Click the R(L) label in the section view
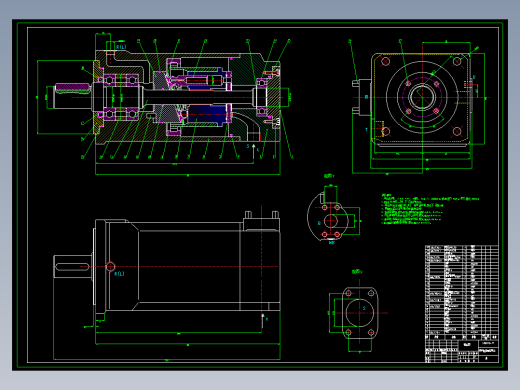Viewport: 520px width, 390px height. [121, 47]
